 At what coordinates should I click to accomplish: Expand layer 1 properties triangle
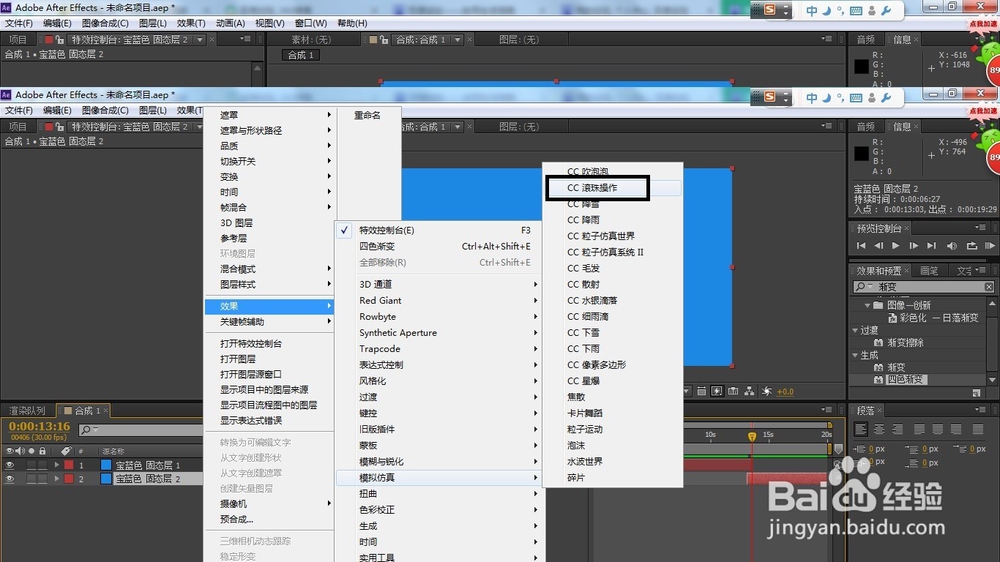pos(56,465)
